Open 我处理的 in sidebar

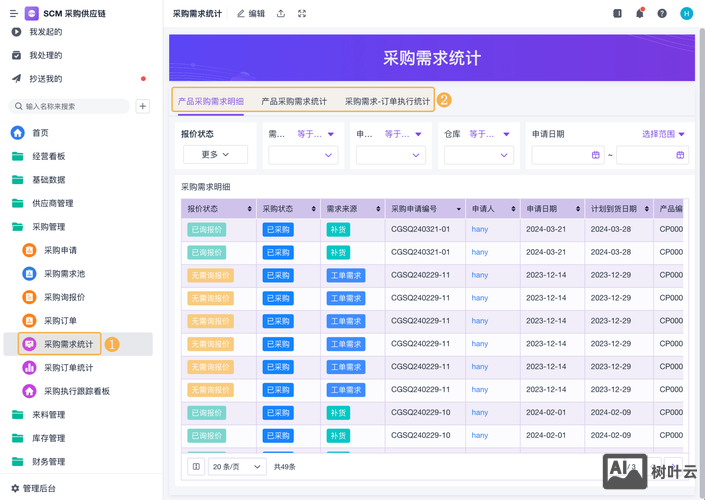(x=46, y=55)
